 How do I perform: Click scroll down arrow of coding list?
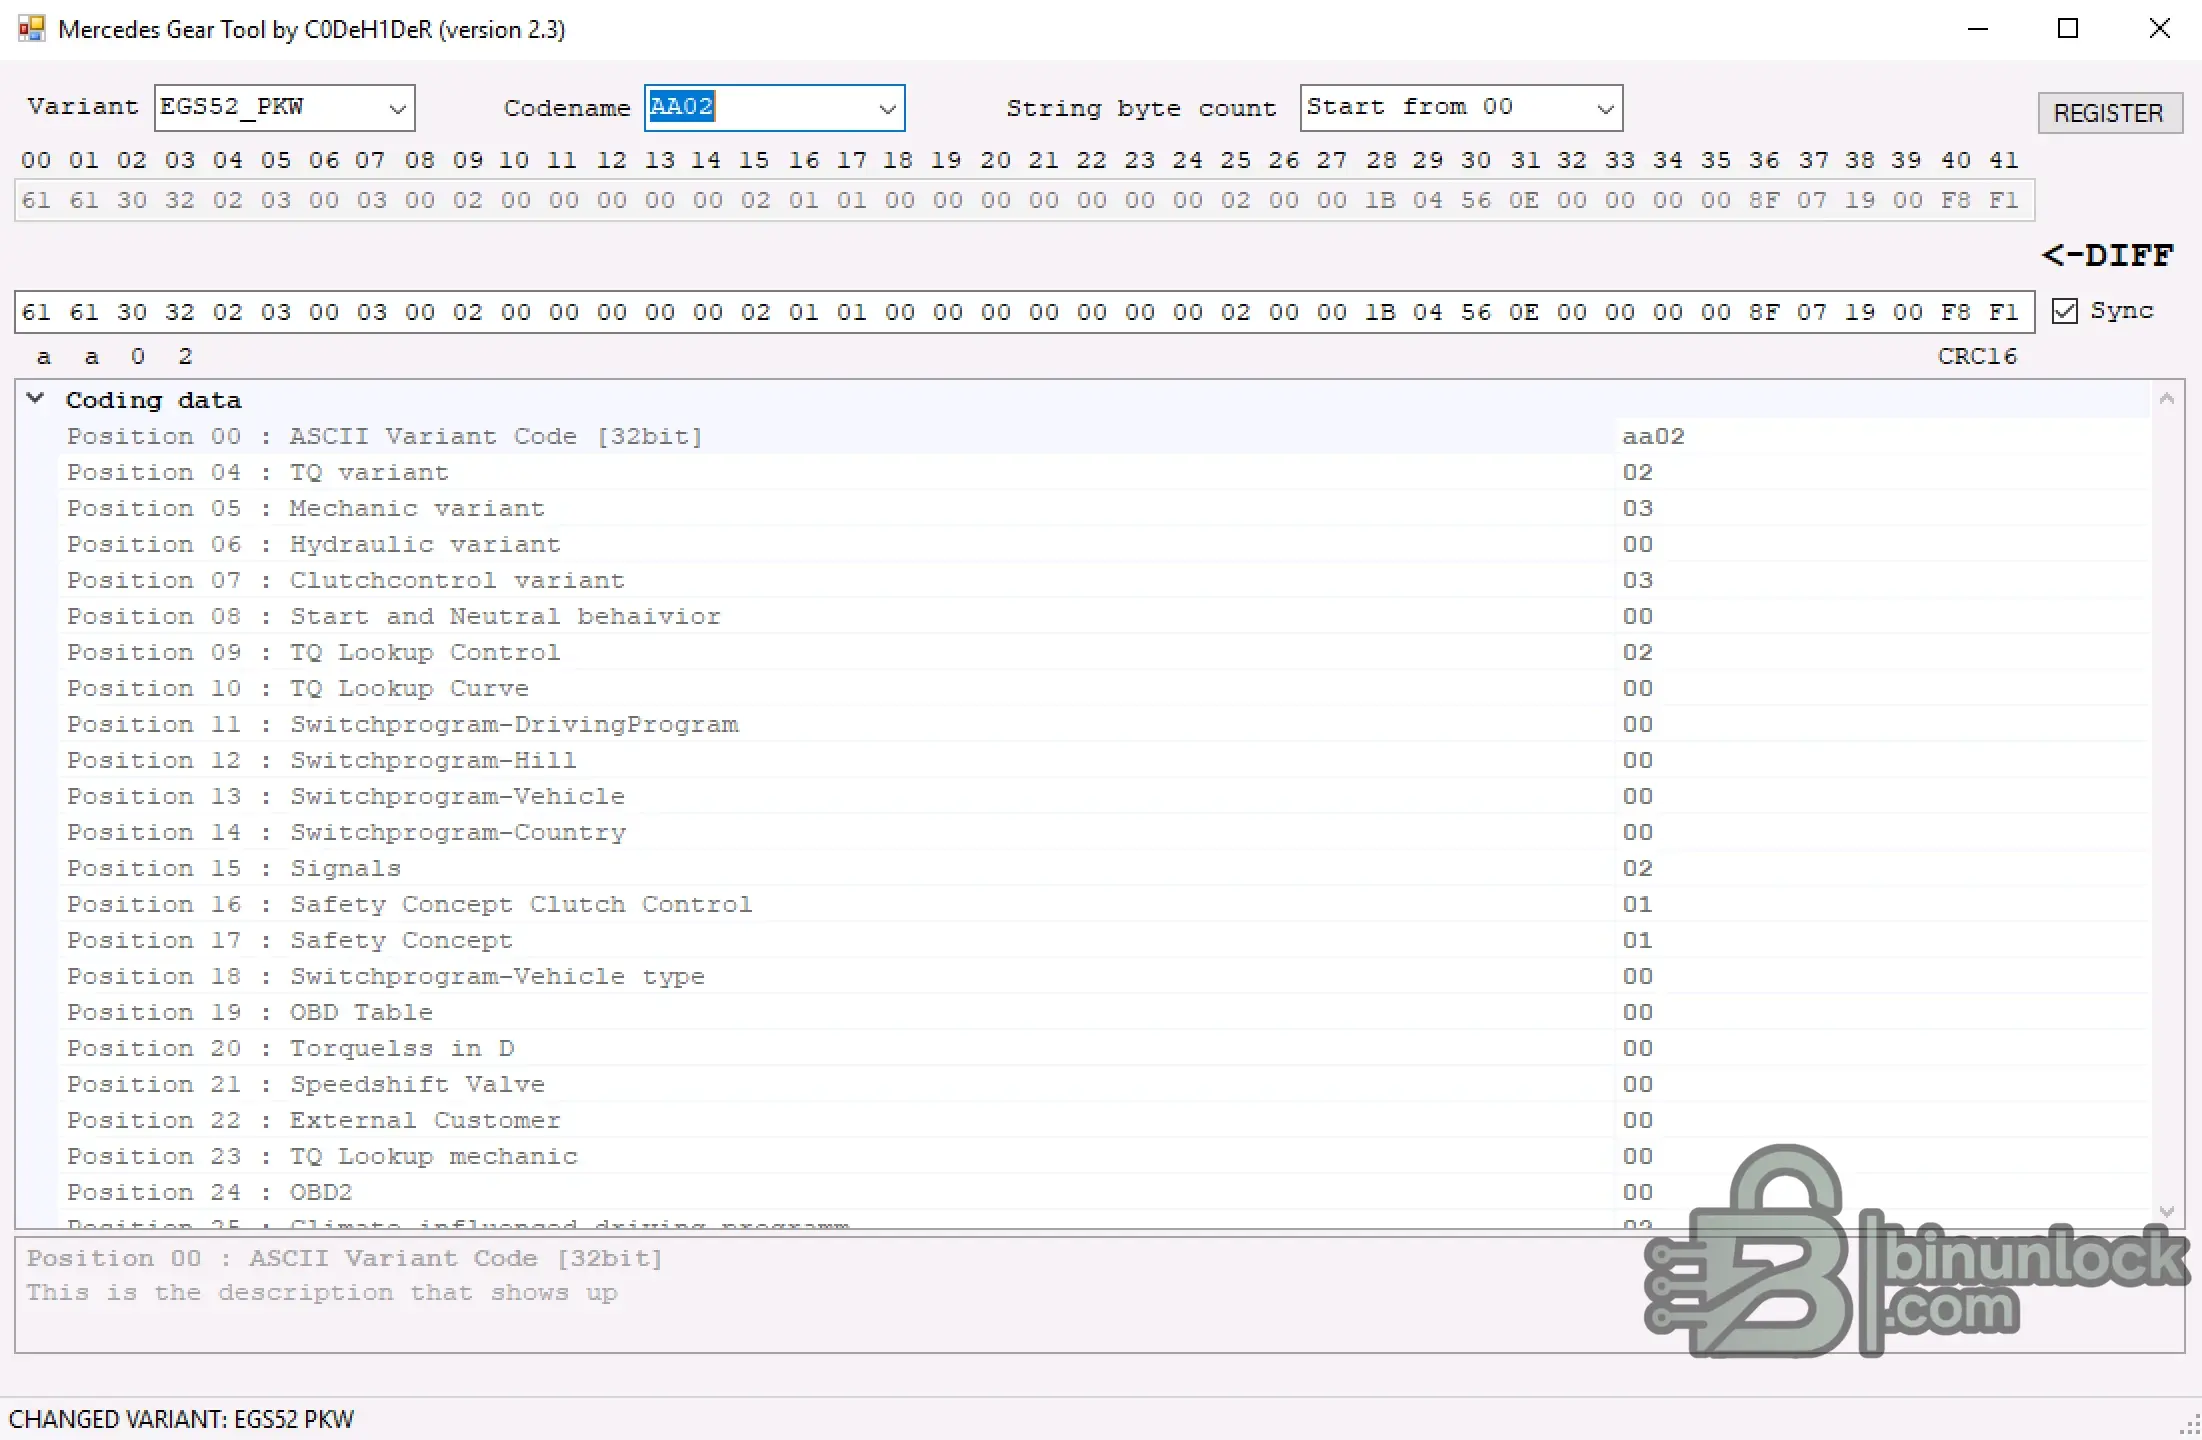2167,1210
